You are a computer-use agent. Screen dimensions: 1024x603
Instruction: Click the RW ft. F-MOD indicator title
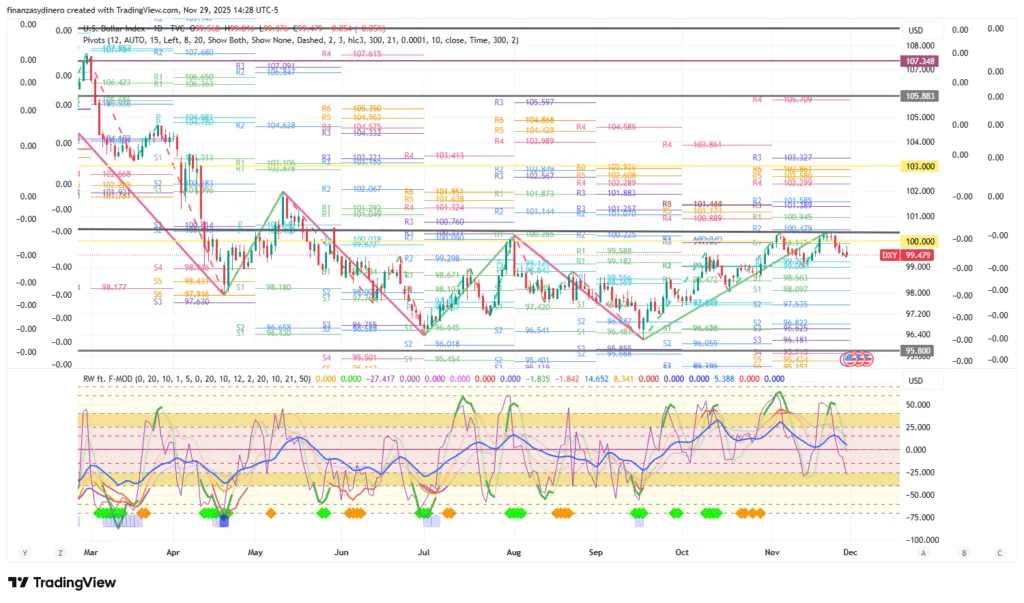coord(108,379)
